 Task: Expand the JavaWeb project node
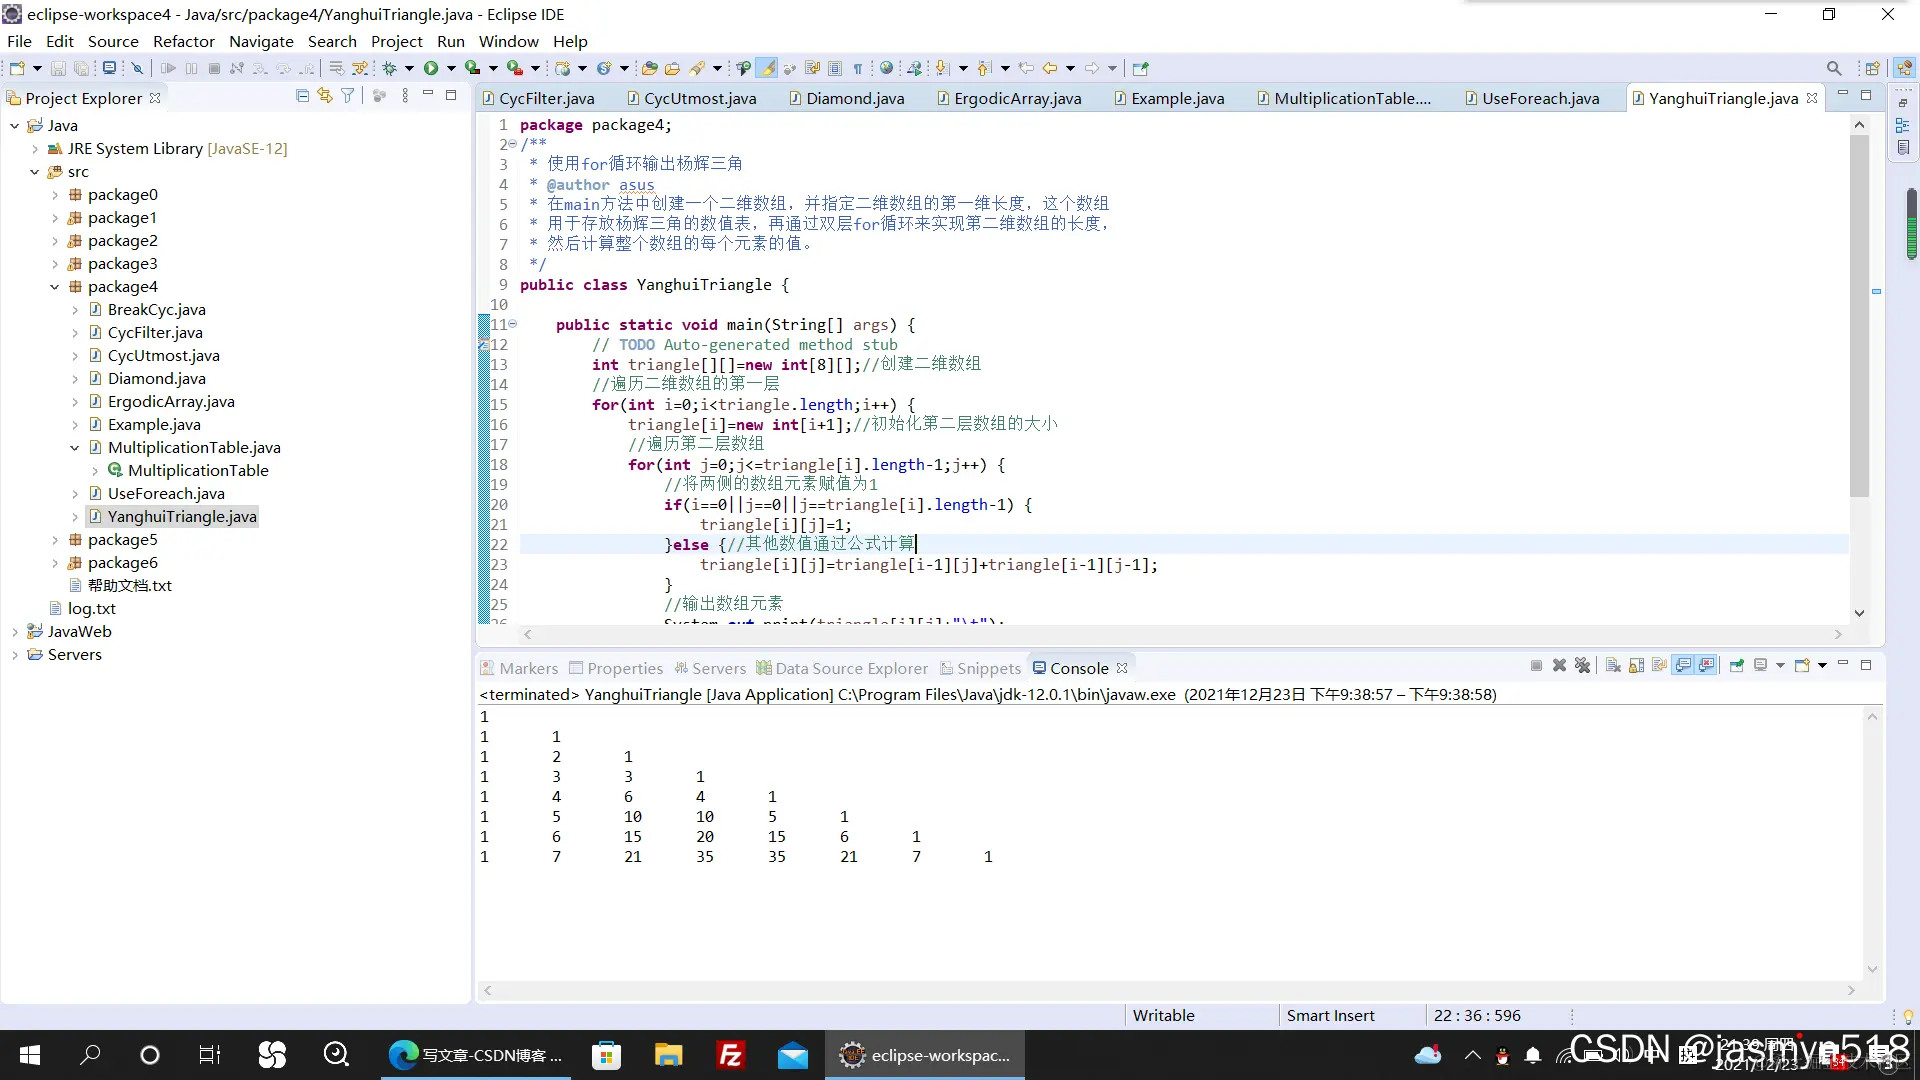[14, 632]
